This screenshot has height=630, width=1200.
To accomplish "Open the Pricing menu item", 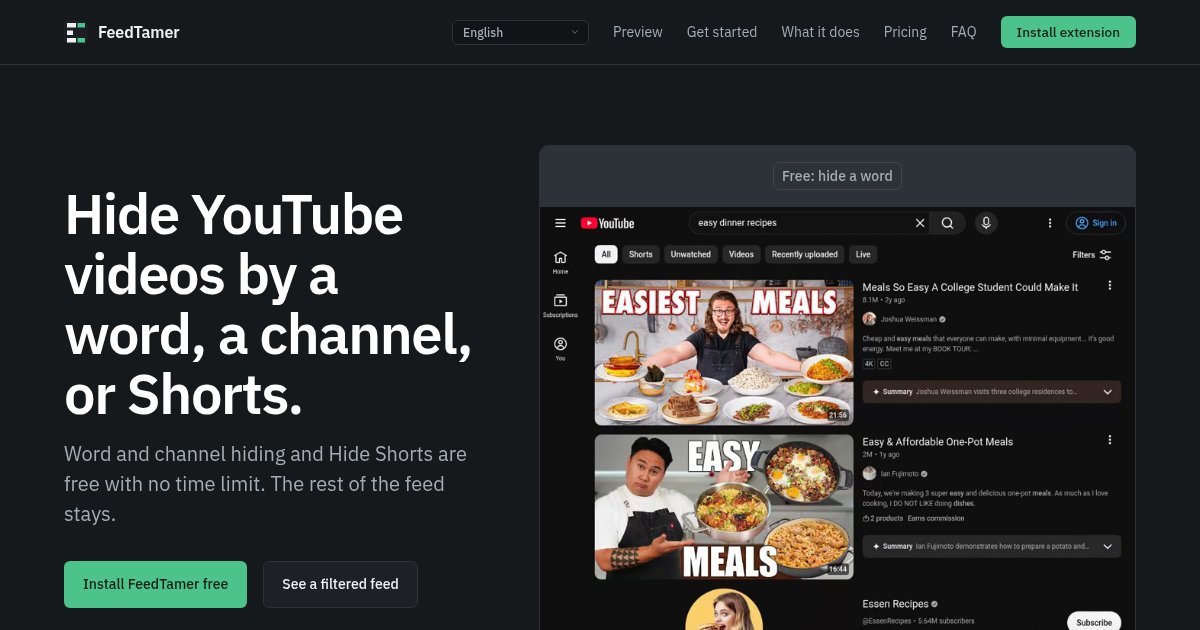I will [x=905, y=32].
